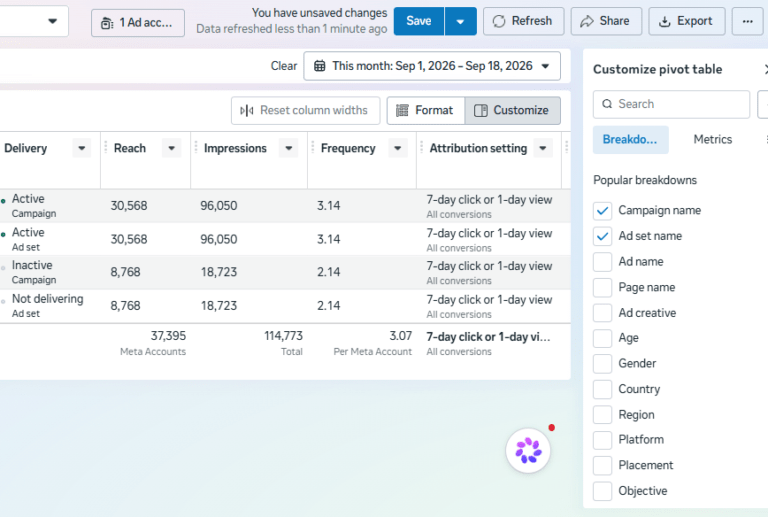Select the Format view button
The width and height of the screenshot is (768, 517).
[x=426, y=111]
